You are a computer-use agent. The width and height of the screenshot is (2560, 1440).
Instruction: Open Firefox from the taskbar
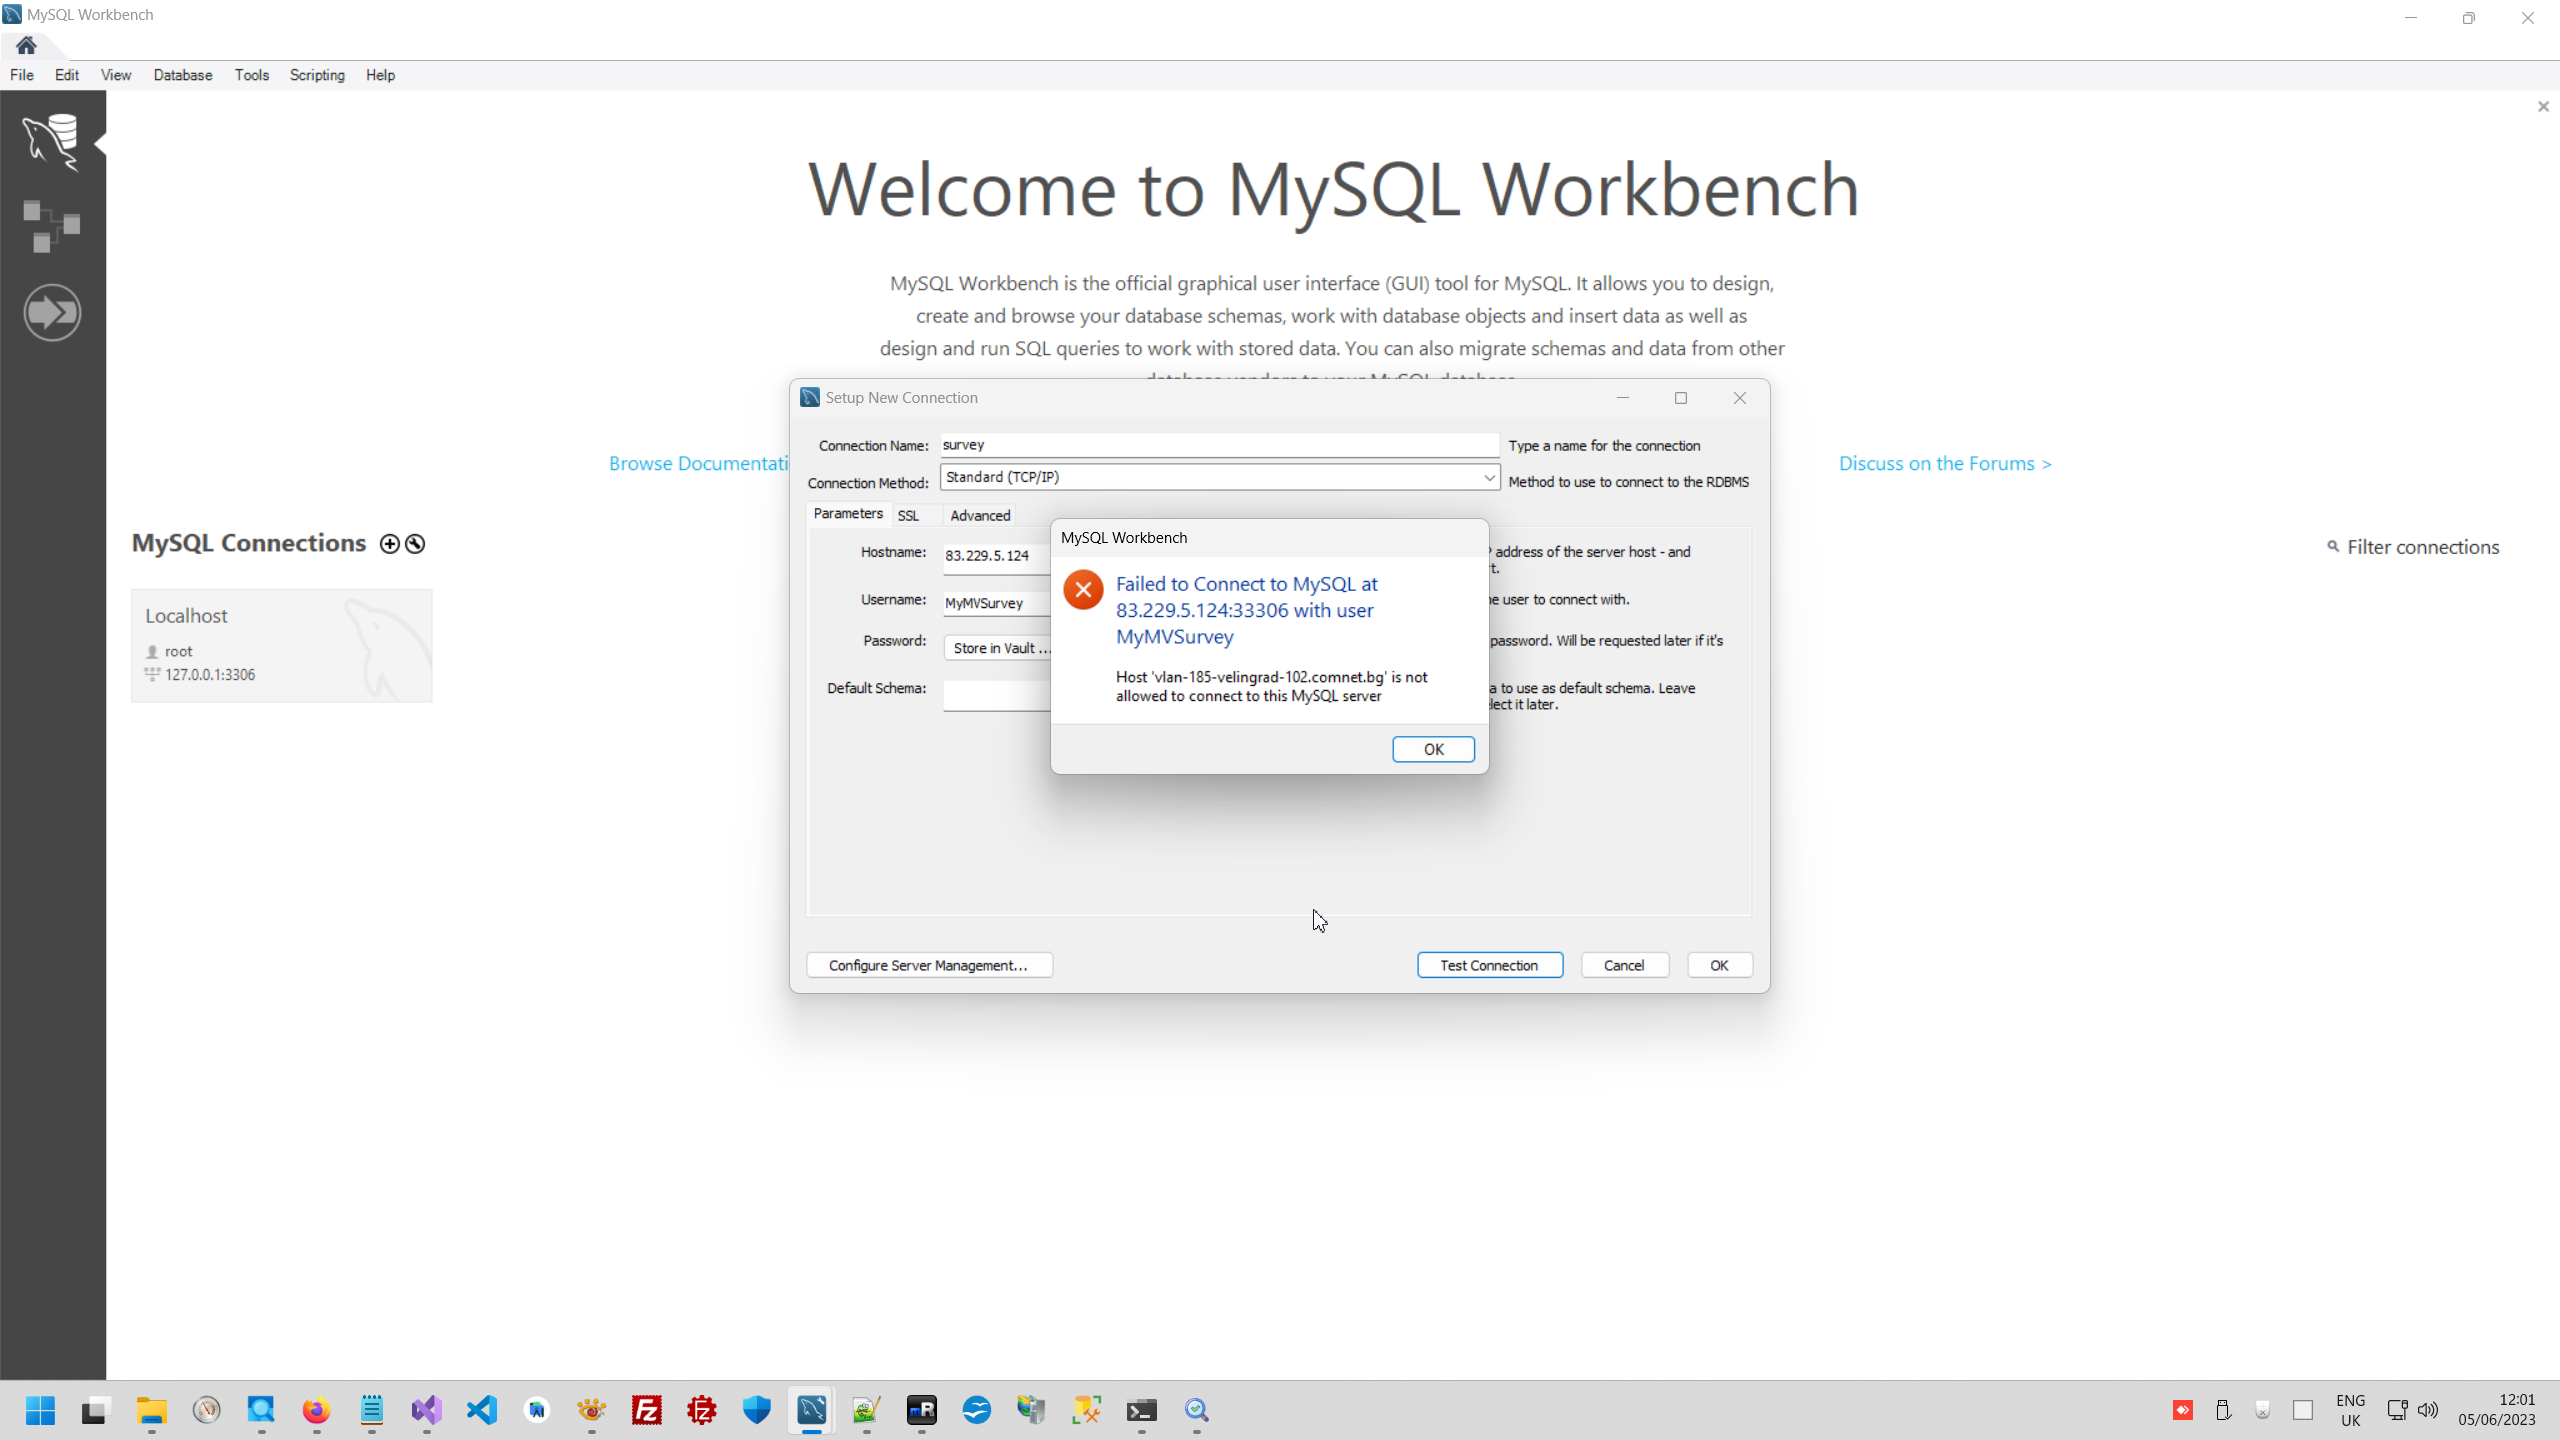click(316, 1410)
